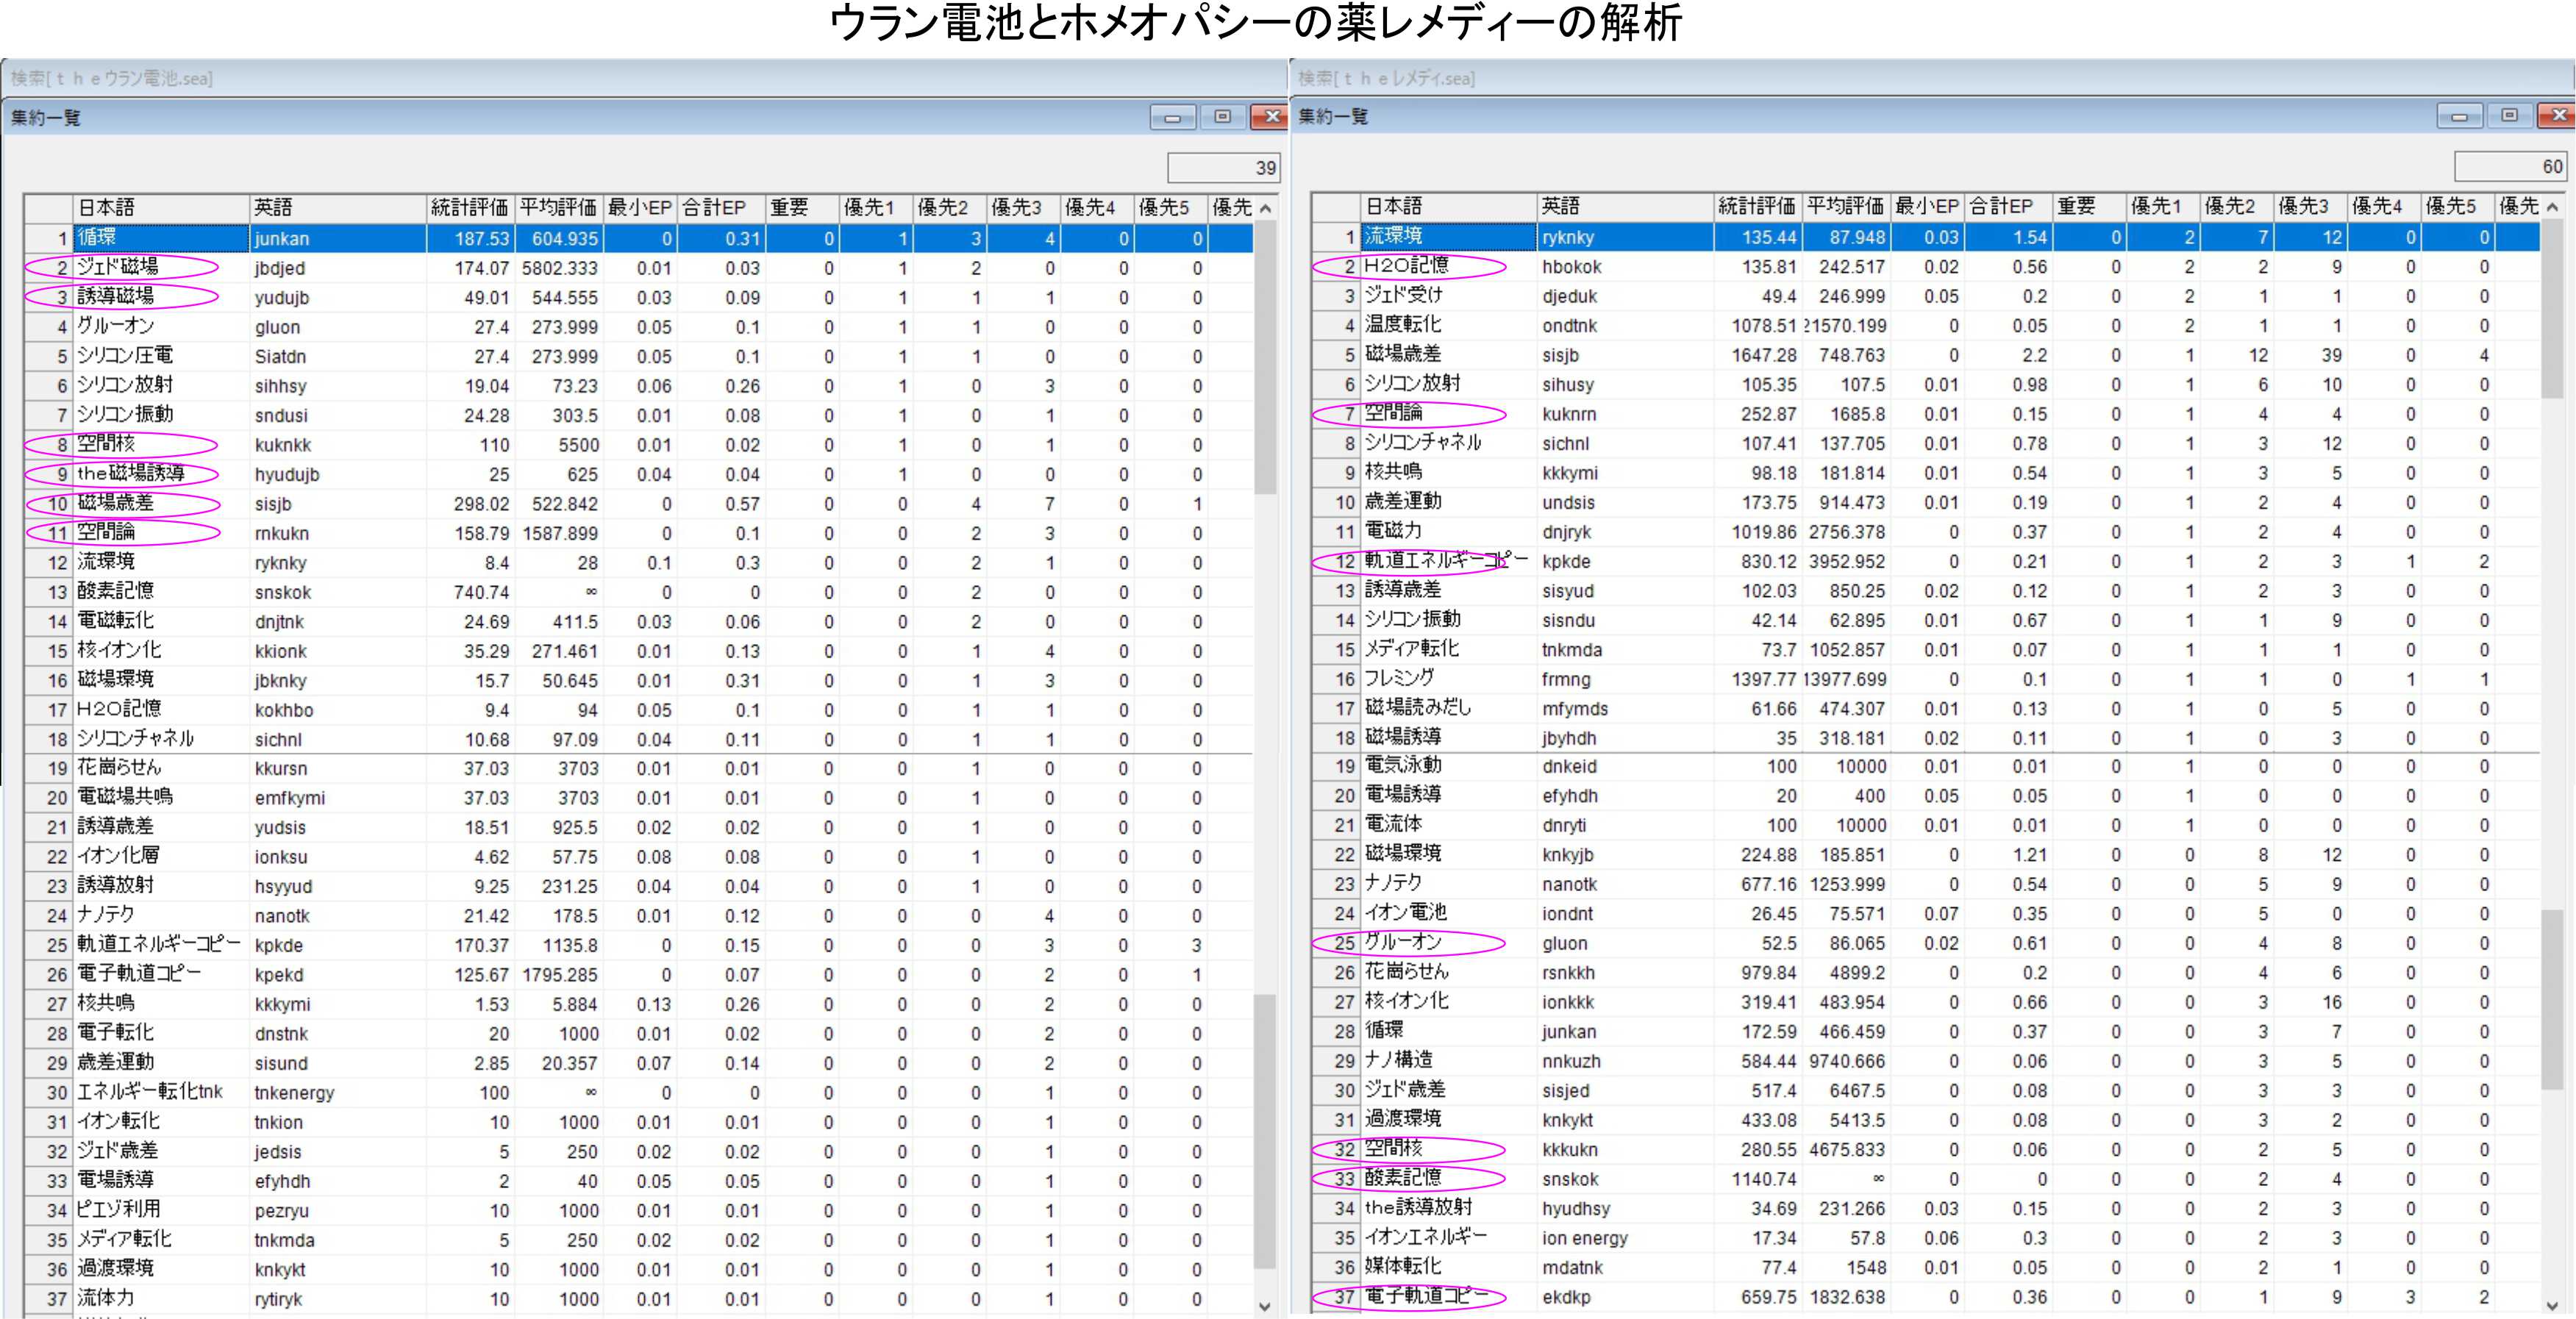Click 優先3 header in left table
The image size is (2576, 1319).
click(1023, 208)
